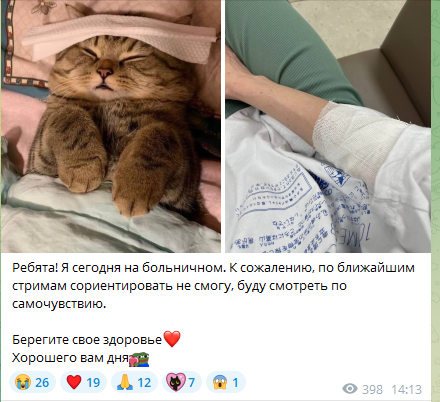The height and width of the screenshot is (402, 440).
Task: Click the 14:13 message timestamp
Action: point(406,389)
